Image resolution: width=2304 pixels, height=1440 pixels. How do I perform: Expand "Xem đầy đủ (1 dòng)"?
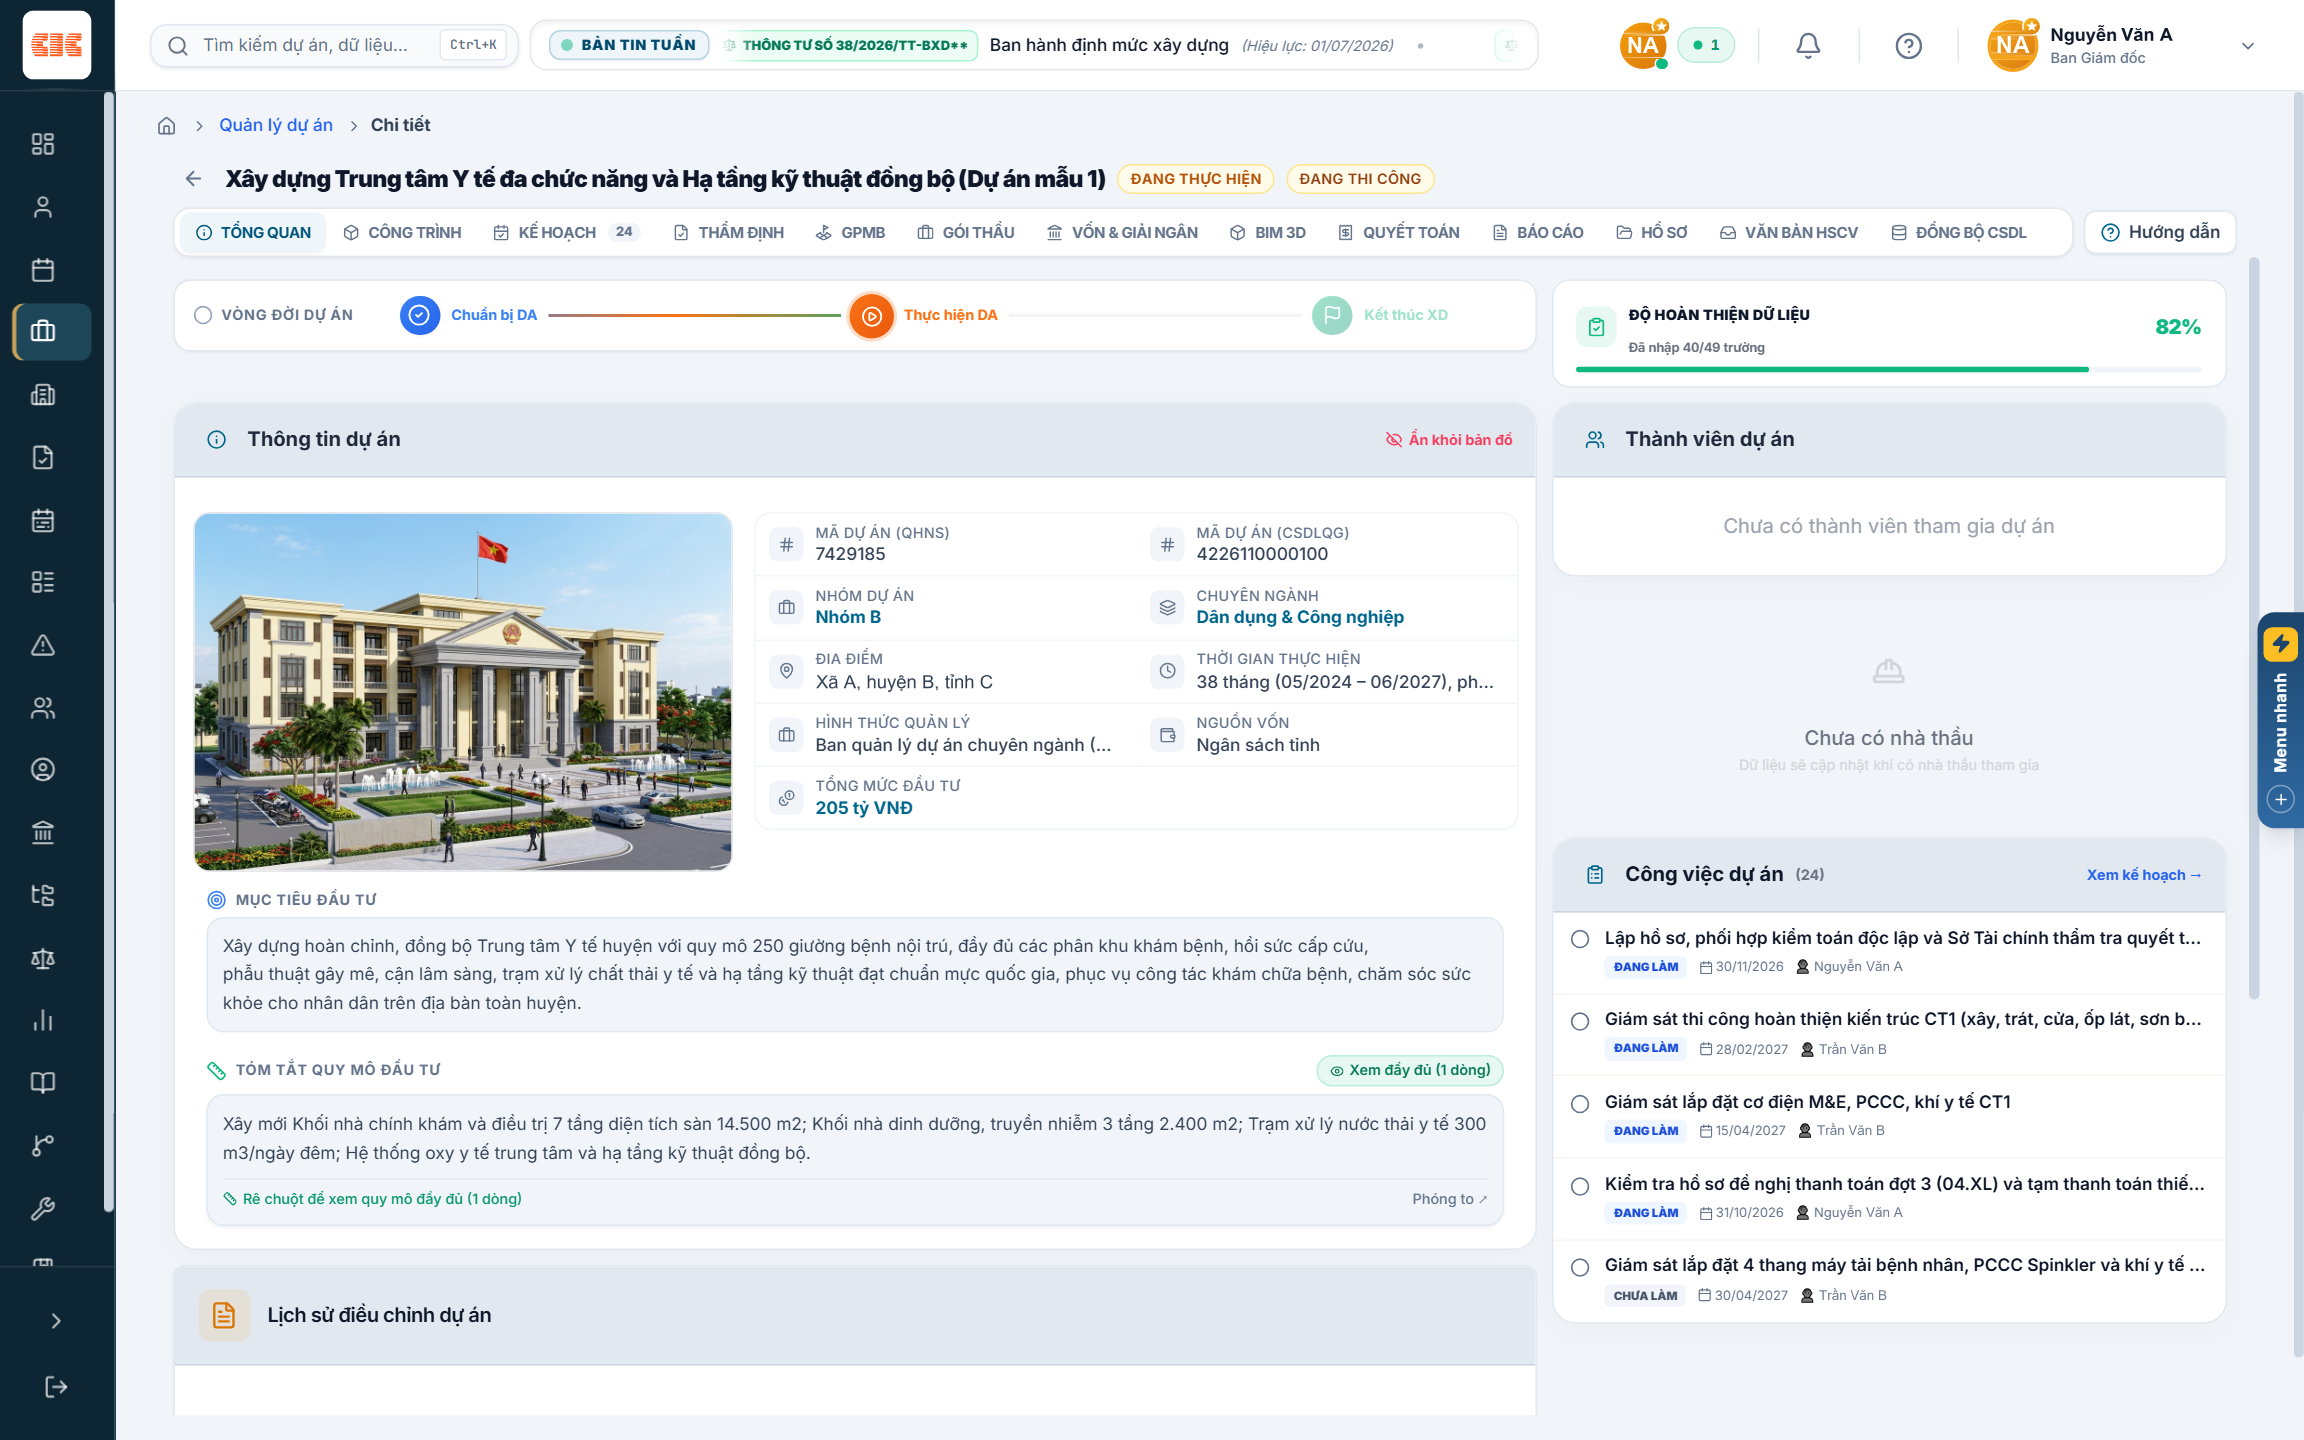[x=1410, y=1070]
